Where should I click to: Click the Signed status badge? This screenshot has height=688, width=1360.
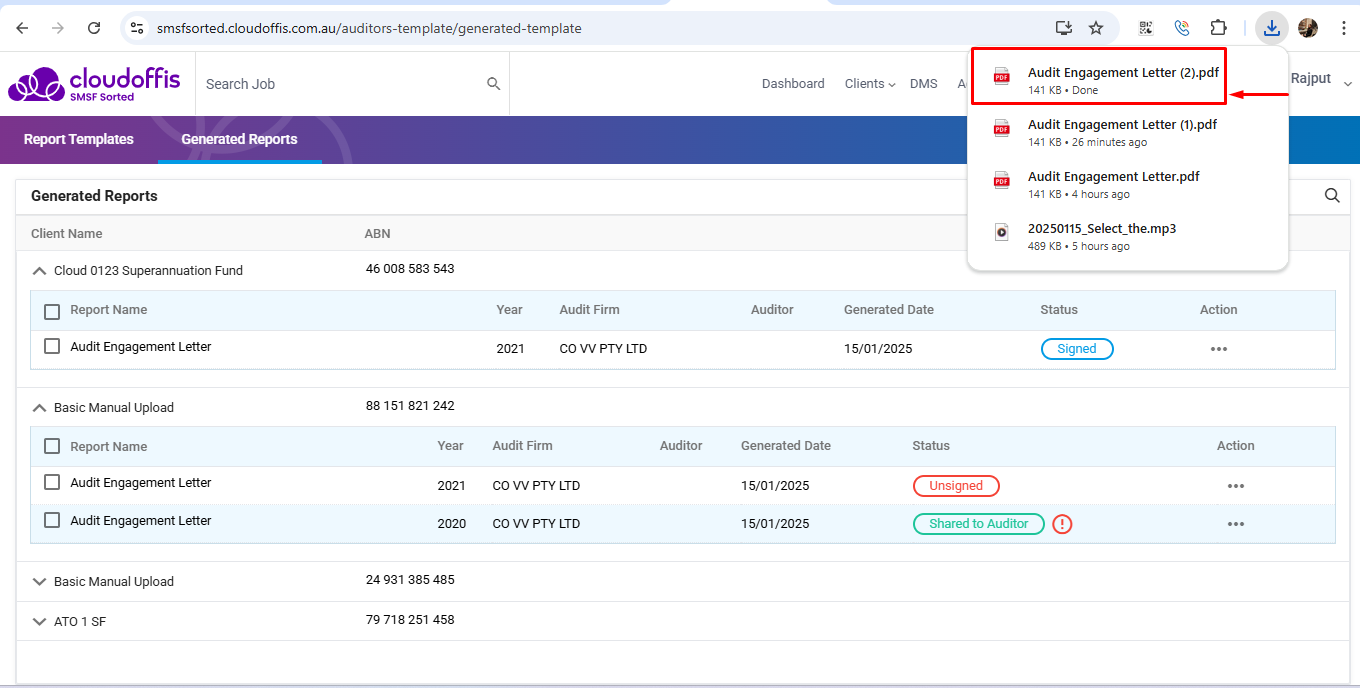coord(1077,349)
